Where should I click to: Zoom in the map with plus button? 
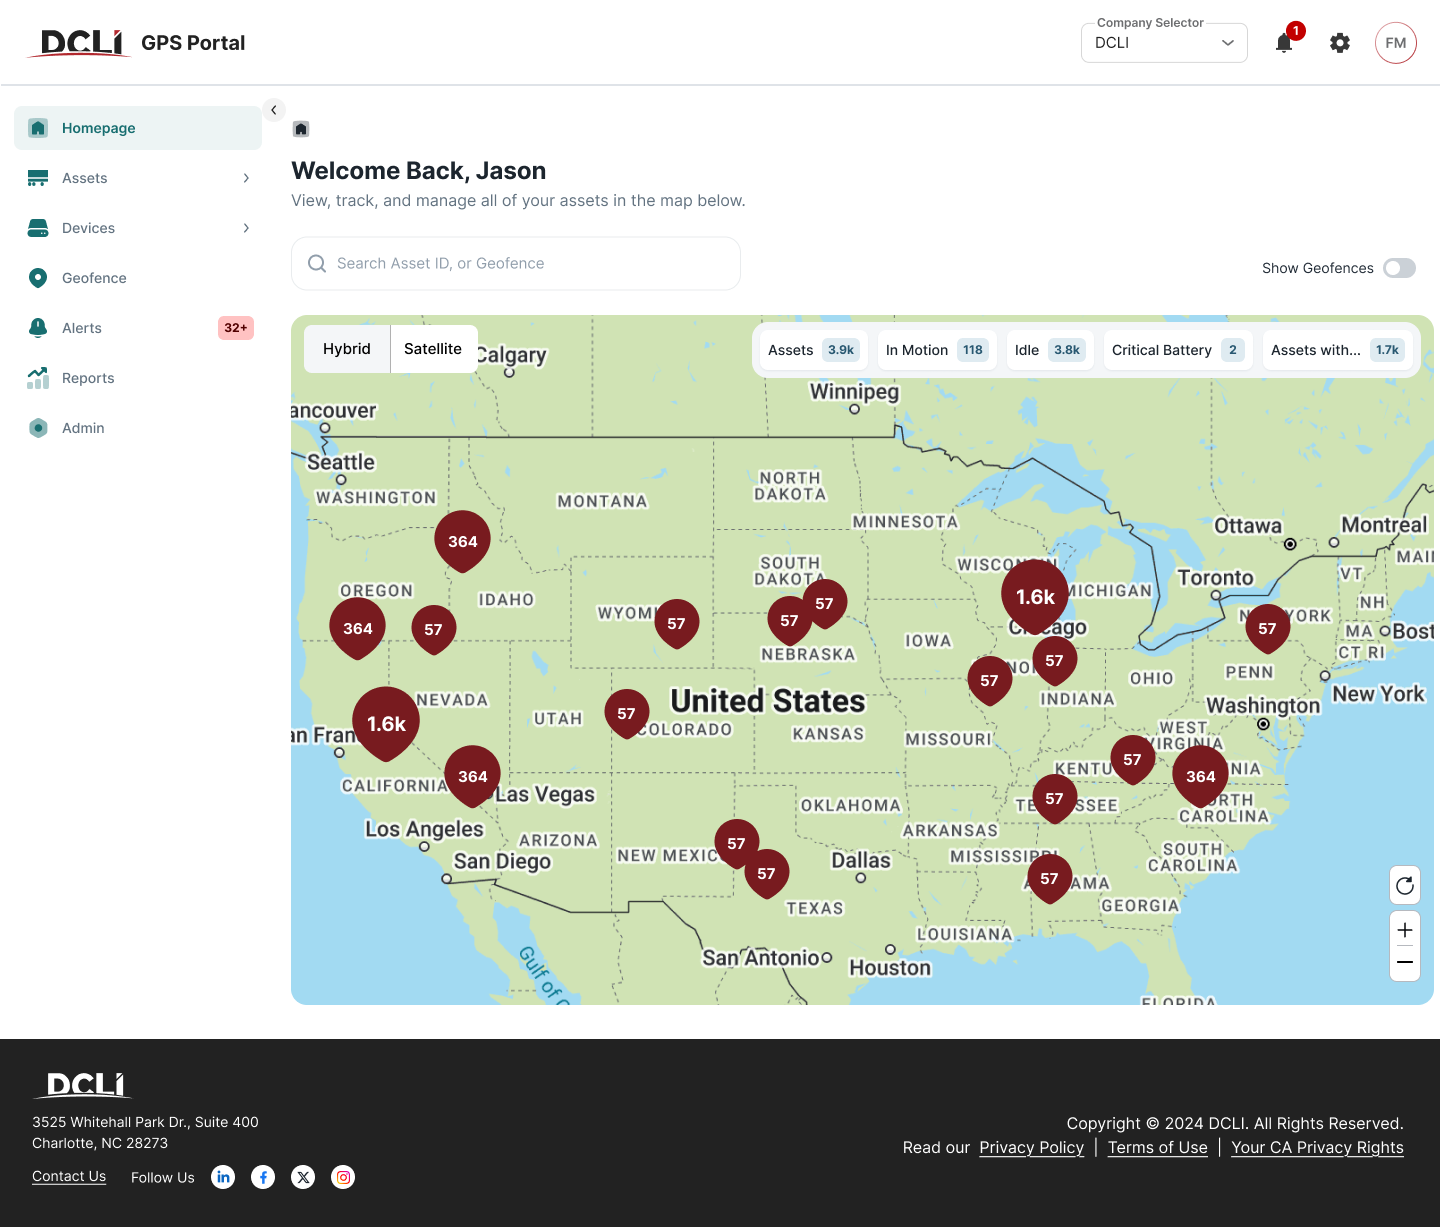click(1405, 929)
